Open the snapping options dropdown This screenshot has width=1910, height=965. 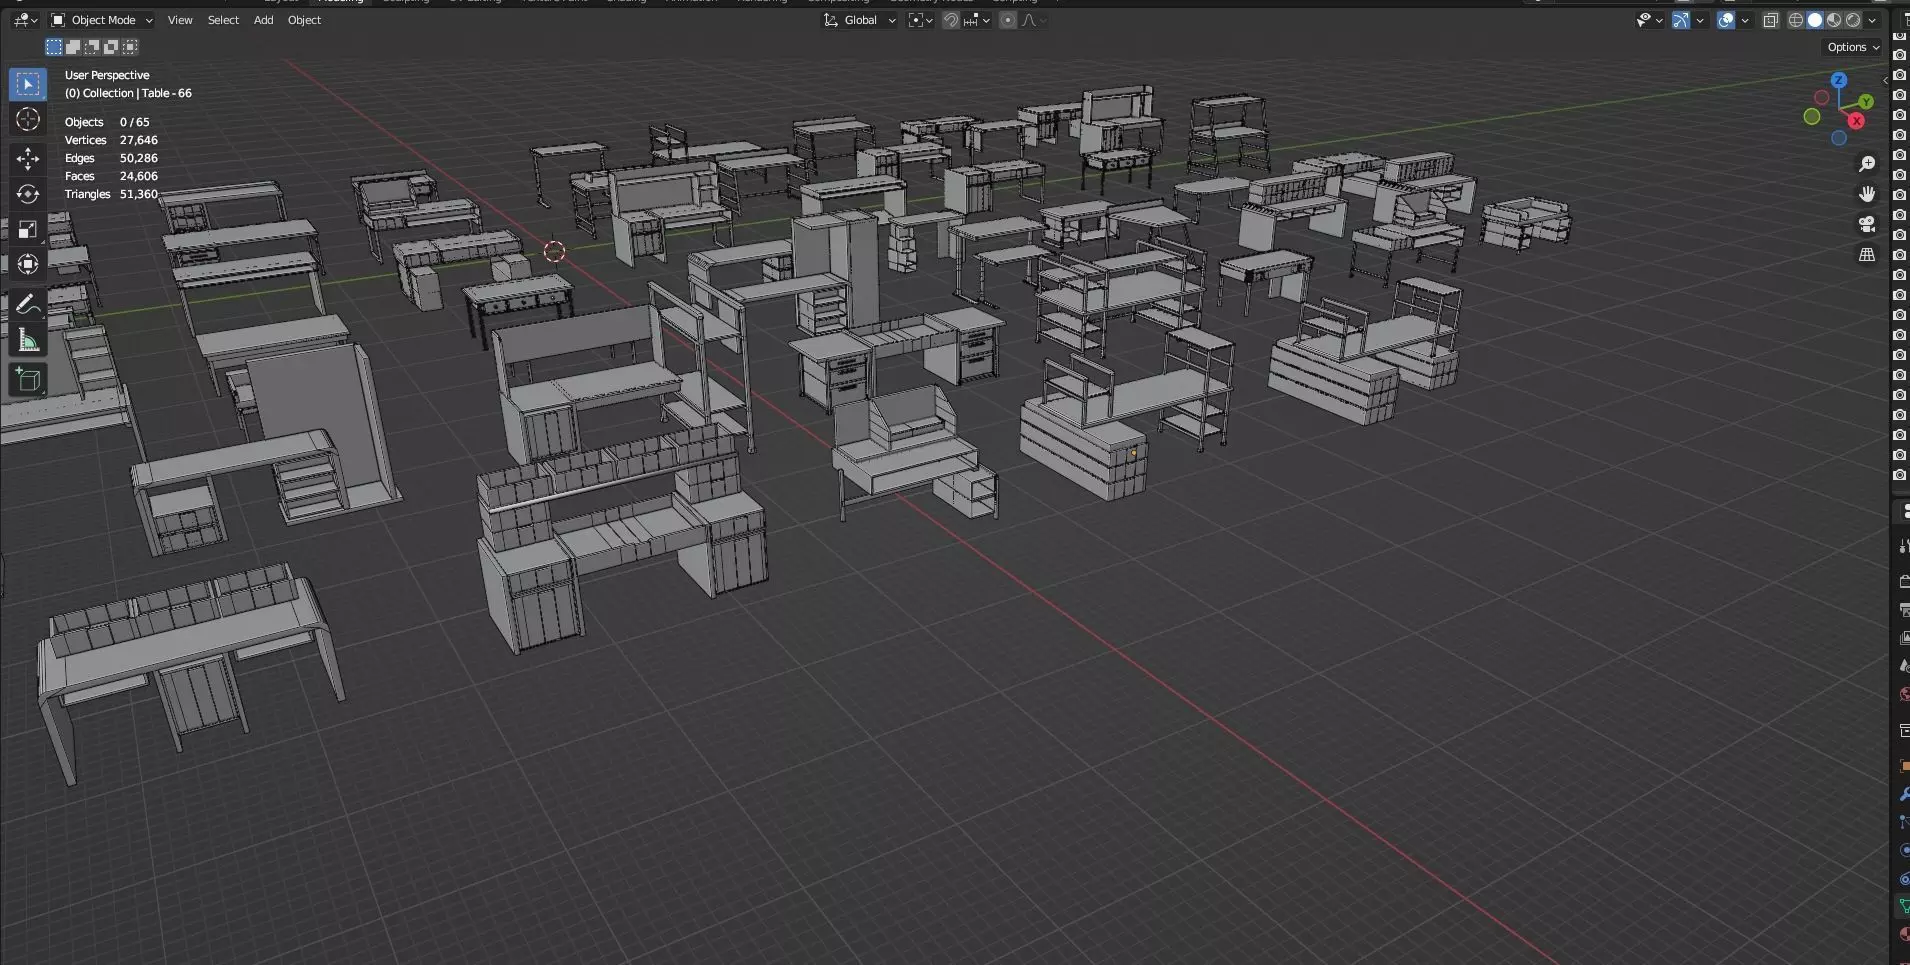pos(976,20)
